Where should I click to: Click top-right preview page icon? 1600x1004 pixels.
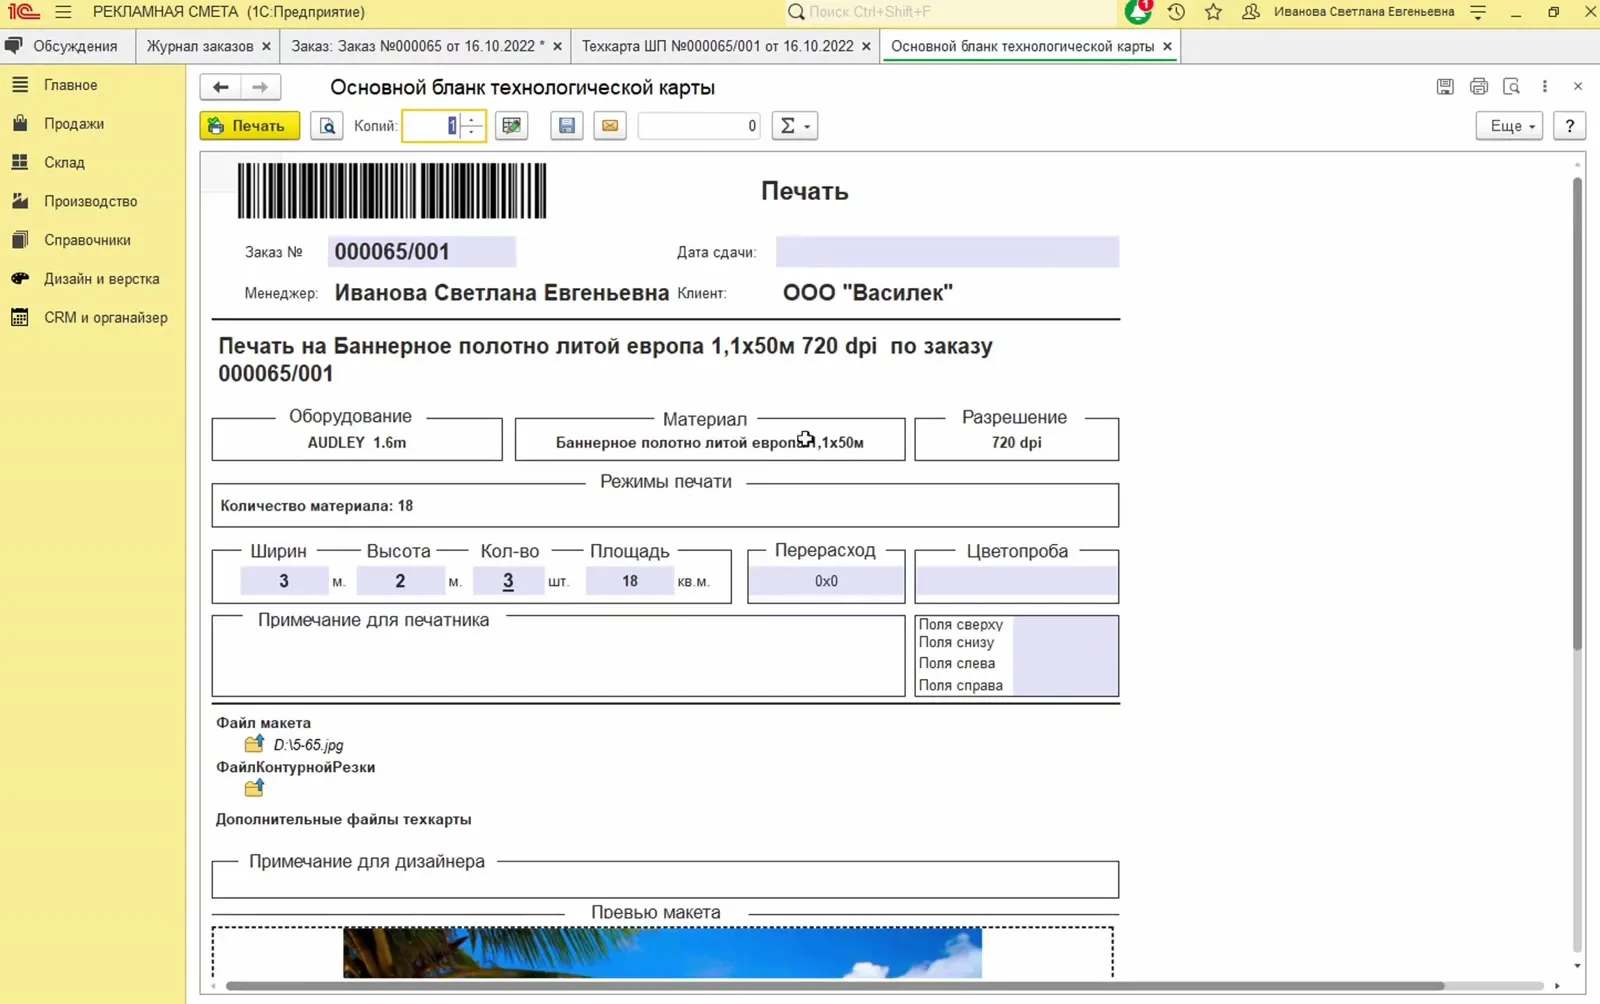[1512, 87]
